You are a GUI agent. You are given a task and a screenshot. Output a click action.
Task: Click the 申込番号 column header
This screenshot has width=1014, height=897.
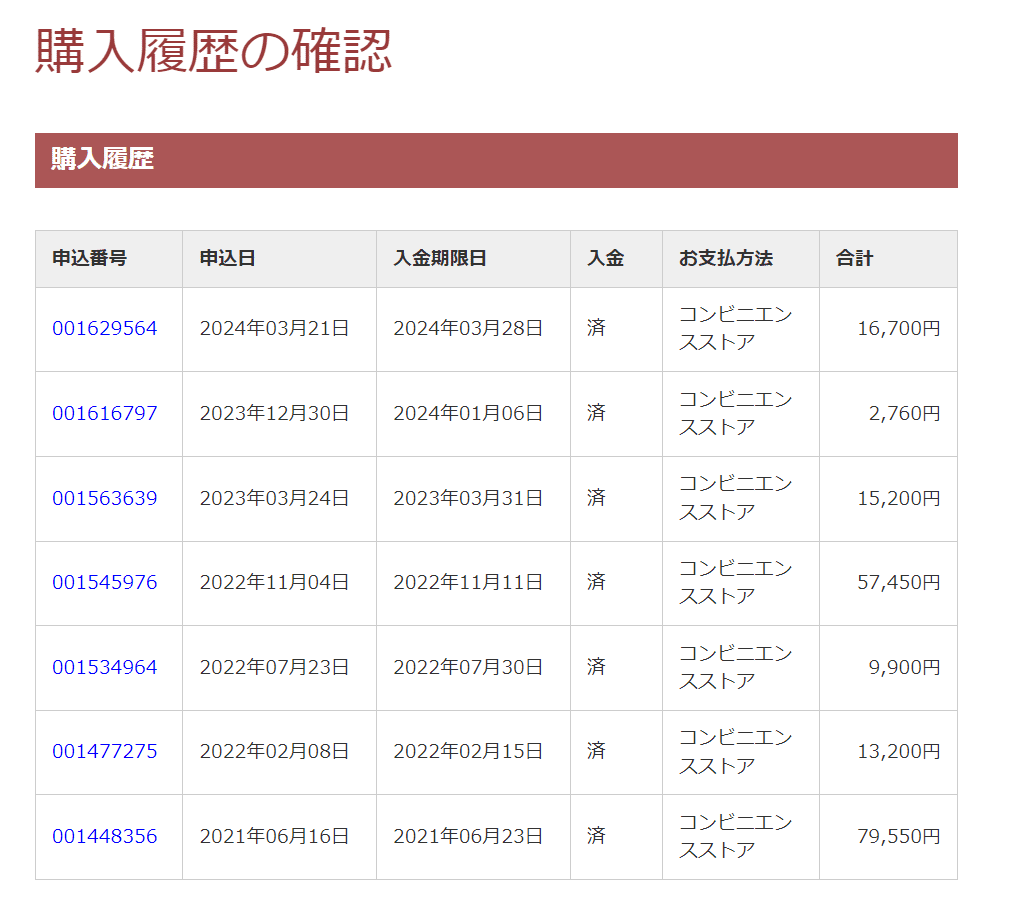click(x=78, y=258)
